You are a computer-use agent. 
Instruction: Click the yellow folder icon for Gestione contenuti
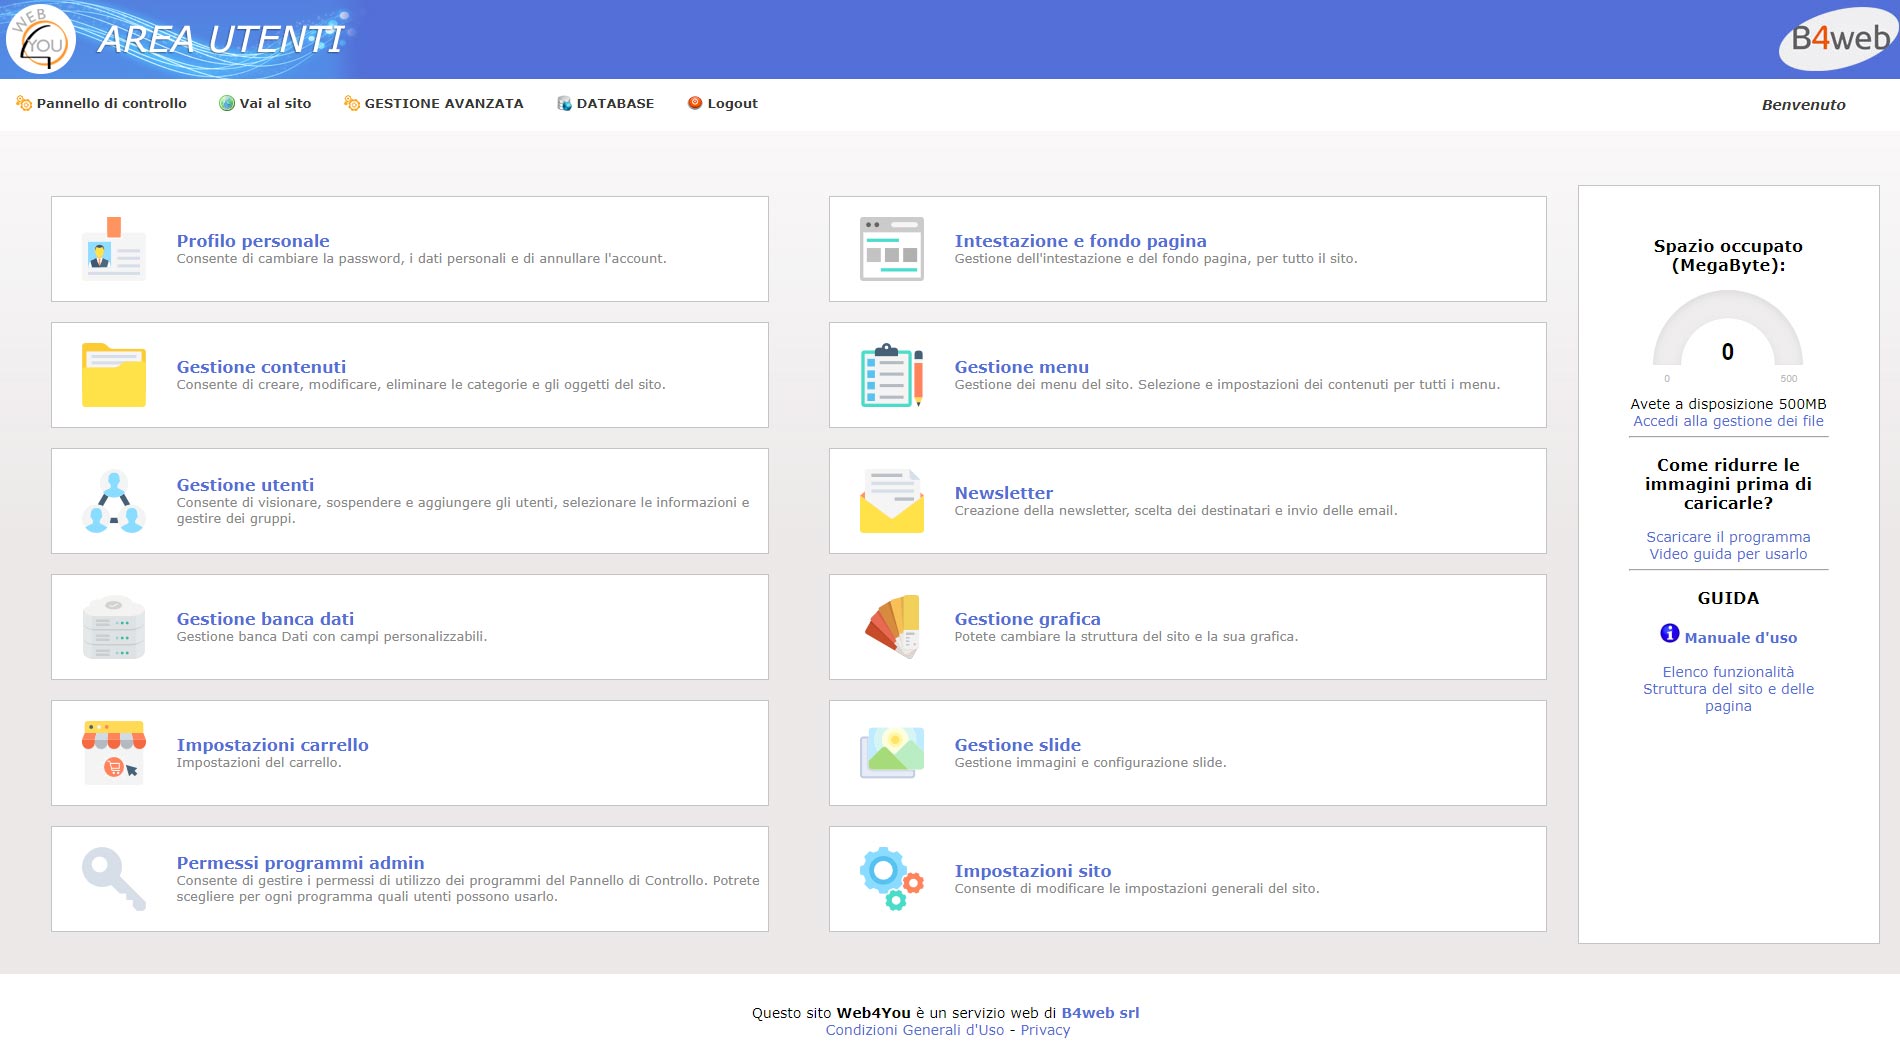point(114,375)
